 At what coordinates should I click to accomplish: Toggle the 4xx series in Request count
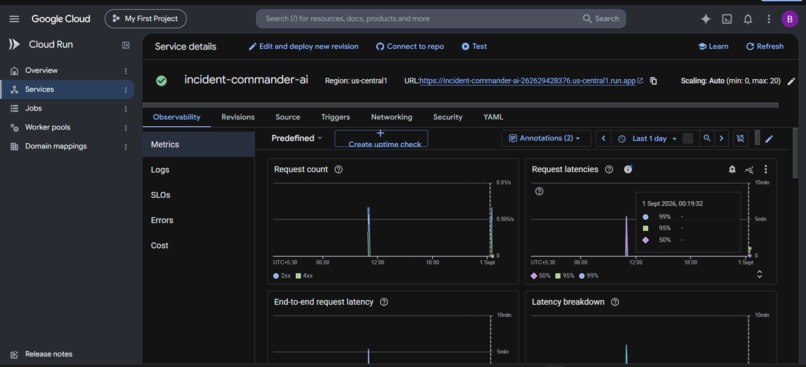pos(304,276)
